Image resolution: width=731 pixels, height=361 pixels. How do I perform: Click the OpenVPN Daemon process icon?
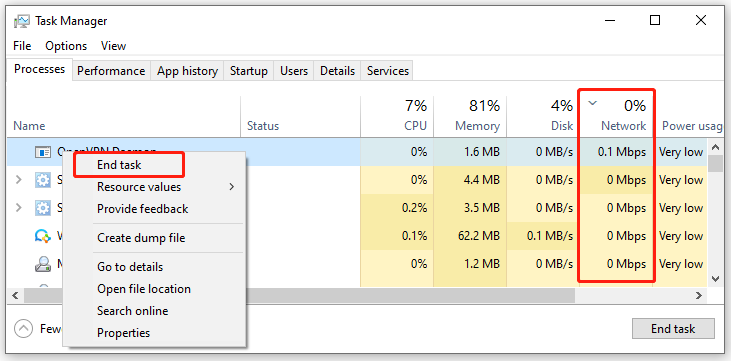43,152
